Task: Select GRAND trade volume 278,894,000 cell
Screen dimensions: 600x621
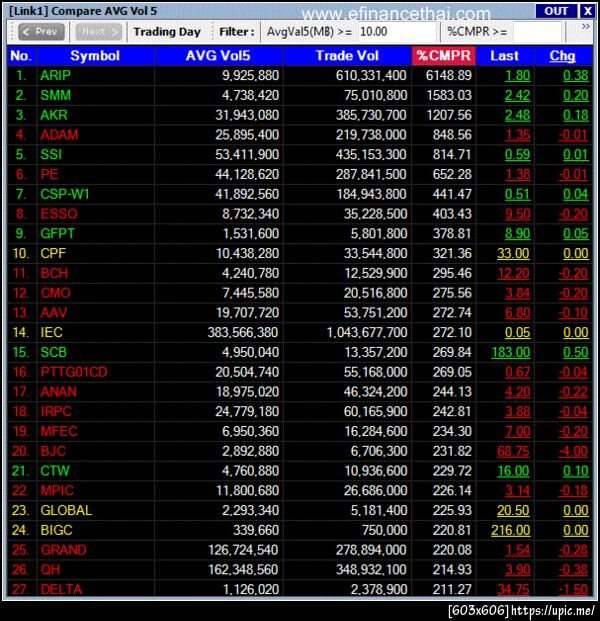Action: pyautogui.click(x=347, y=550)
